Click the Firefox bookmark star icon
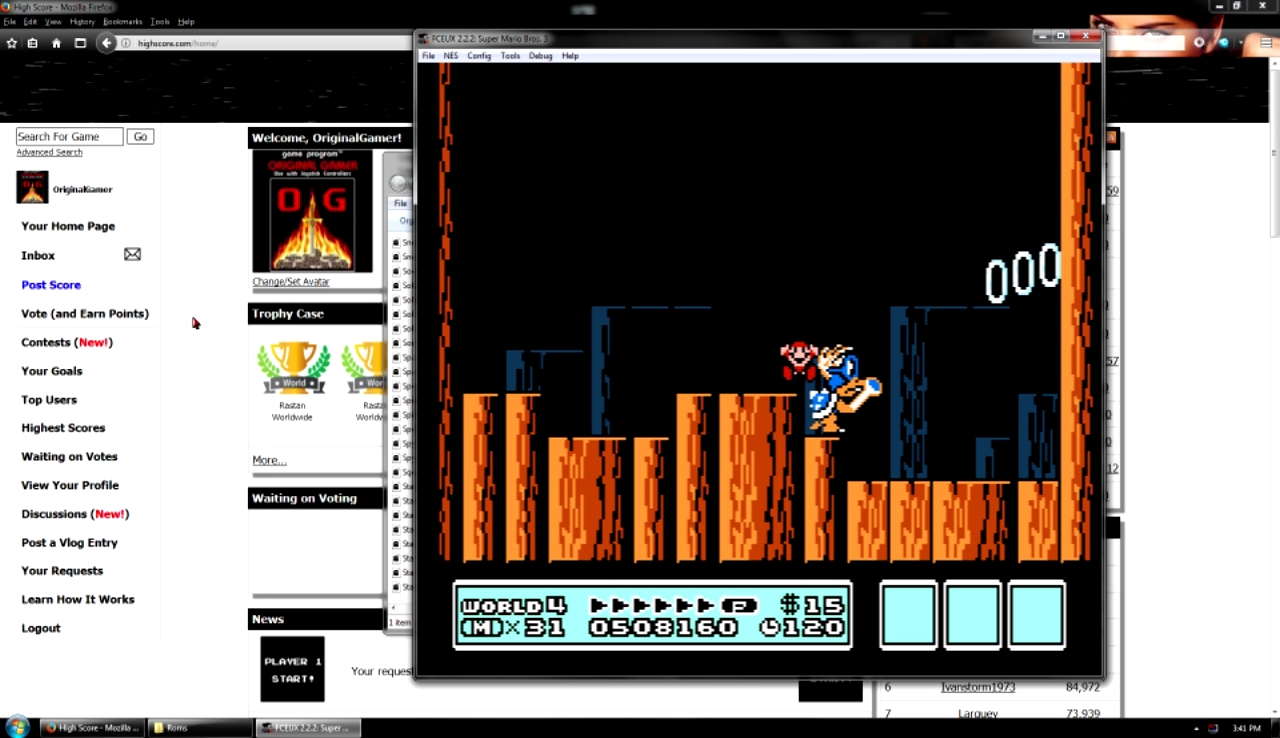The height and width of the screenshot is (738, 1280). (x=12, y=43)
